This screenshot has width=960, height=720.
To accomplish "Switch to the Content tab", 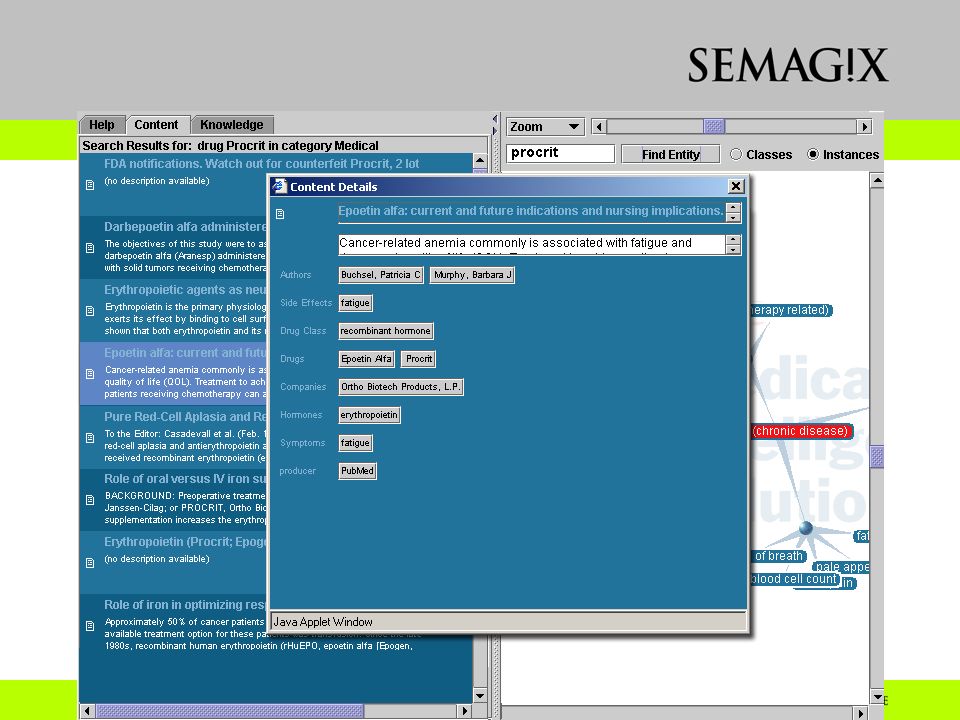I will pos(156,125).
